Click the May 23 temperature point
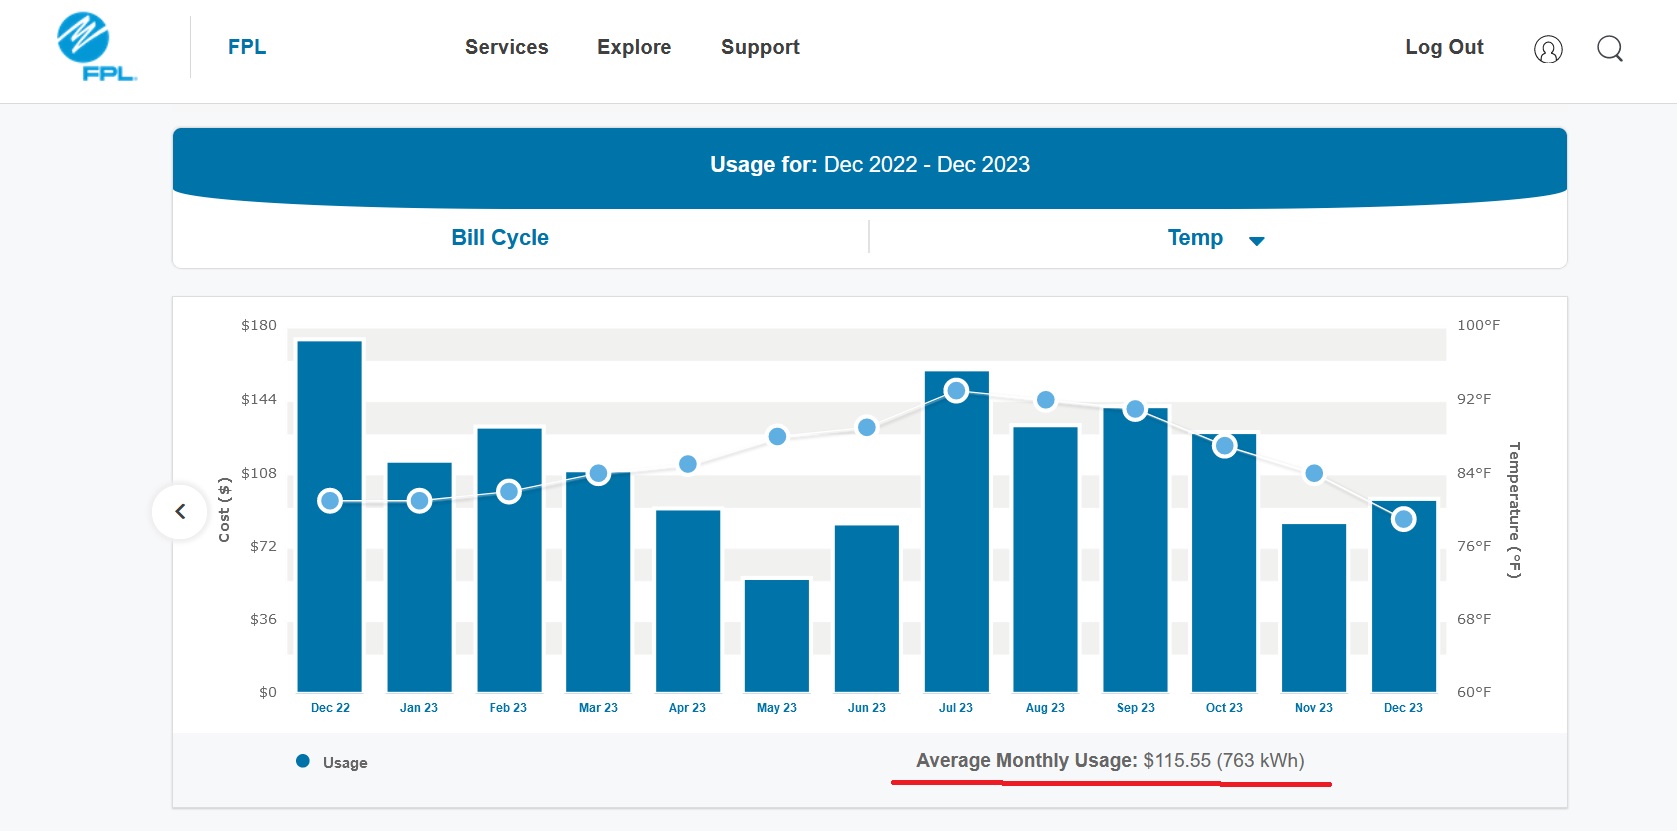1677x831 pixels. [x=777, y=436]
